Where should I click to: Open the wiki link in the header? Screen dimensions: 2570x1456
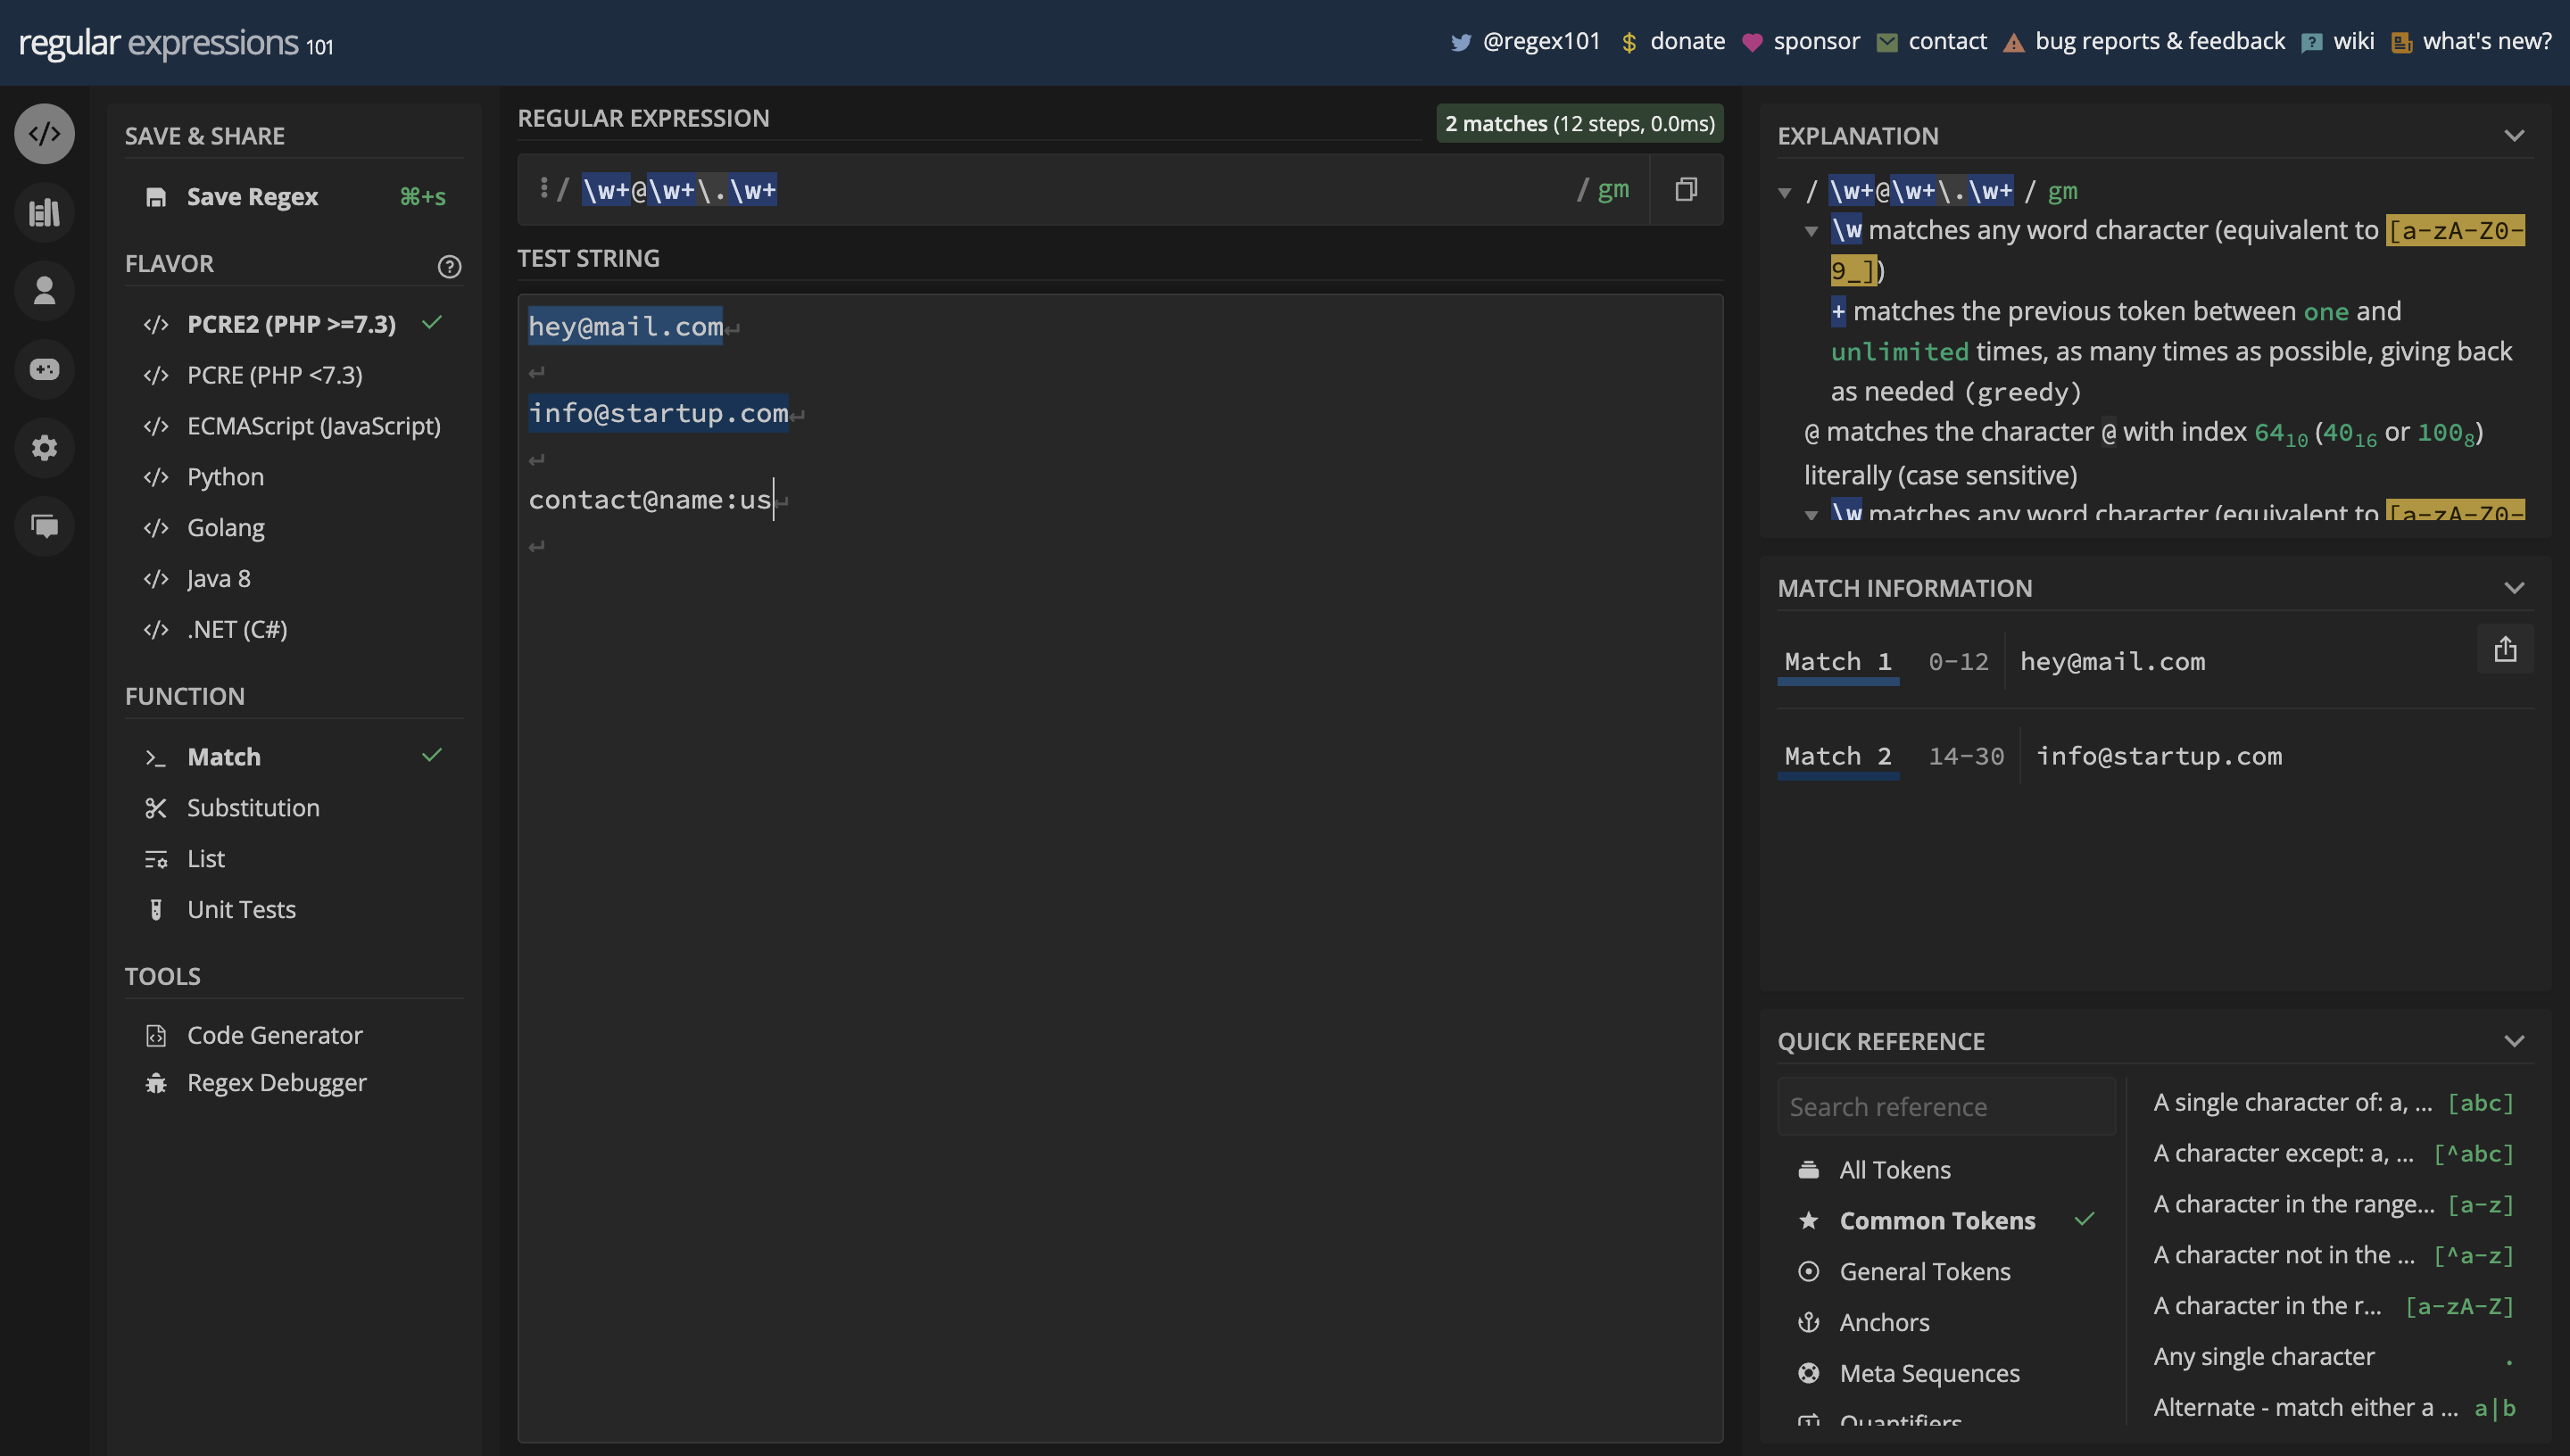pos(2352,41)
